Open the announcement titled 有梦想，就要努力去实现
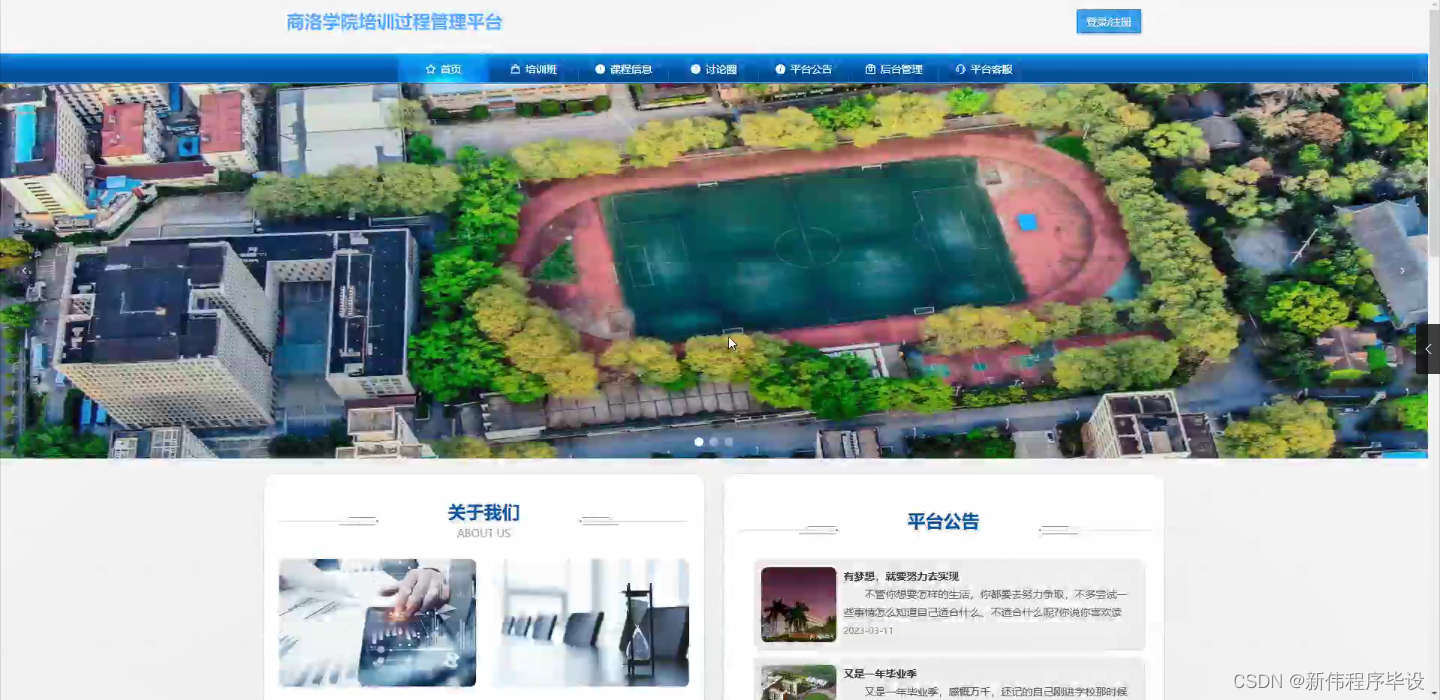Screen dimensions: 1440x700 click(x=901, y=576)
